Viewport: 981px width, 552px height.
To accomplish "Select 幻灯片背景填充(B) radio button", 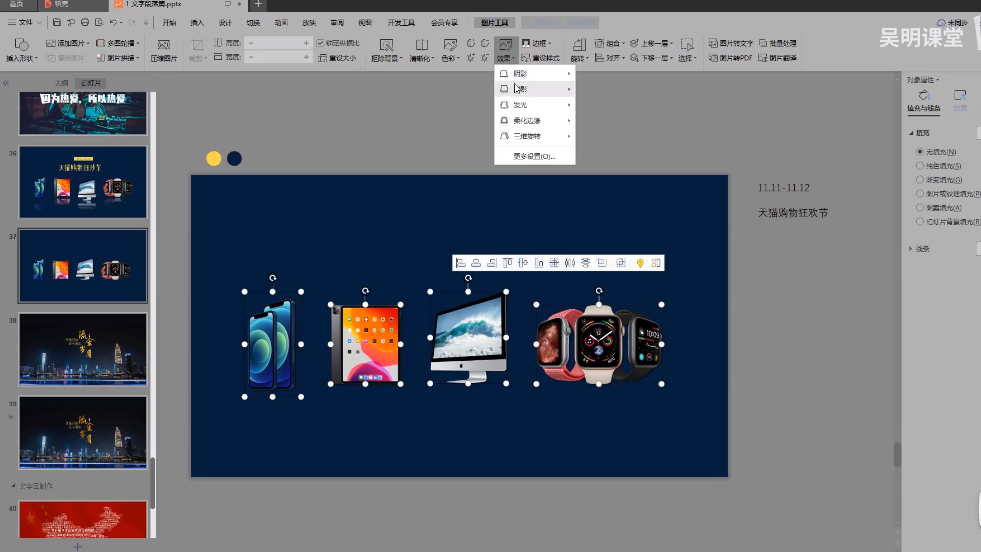I will pyautogui.click(x=920, y=222).
